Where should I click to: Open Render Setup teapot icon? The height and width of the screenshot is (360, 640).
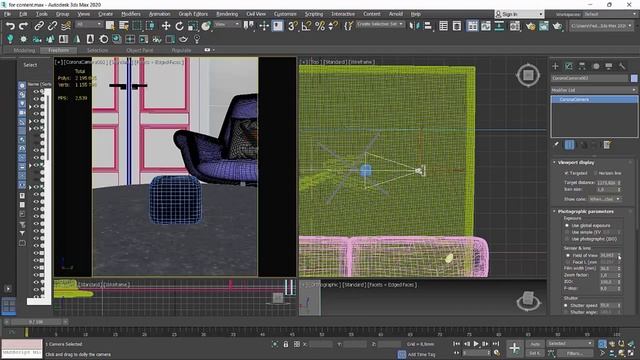coord(530,26)
